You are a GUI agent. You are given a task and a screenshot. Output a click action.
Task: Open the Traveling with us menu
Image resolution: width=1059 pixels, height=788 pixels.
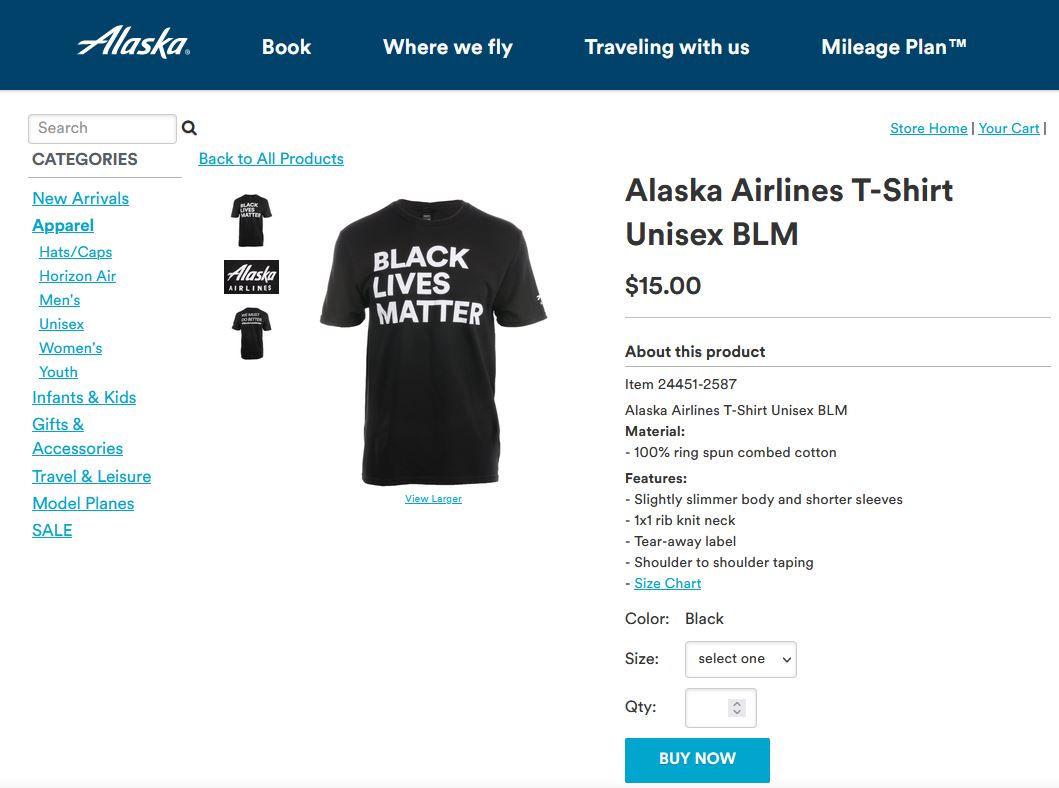point(666,47)
